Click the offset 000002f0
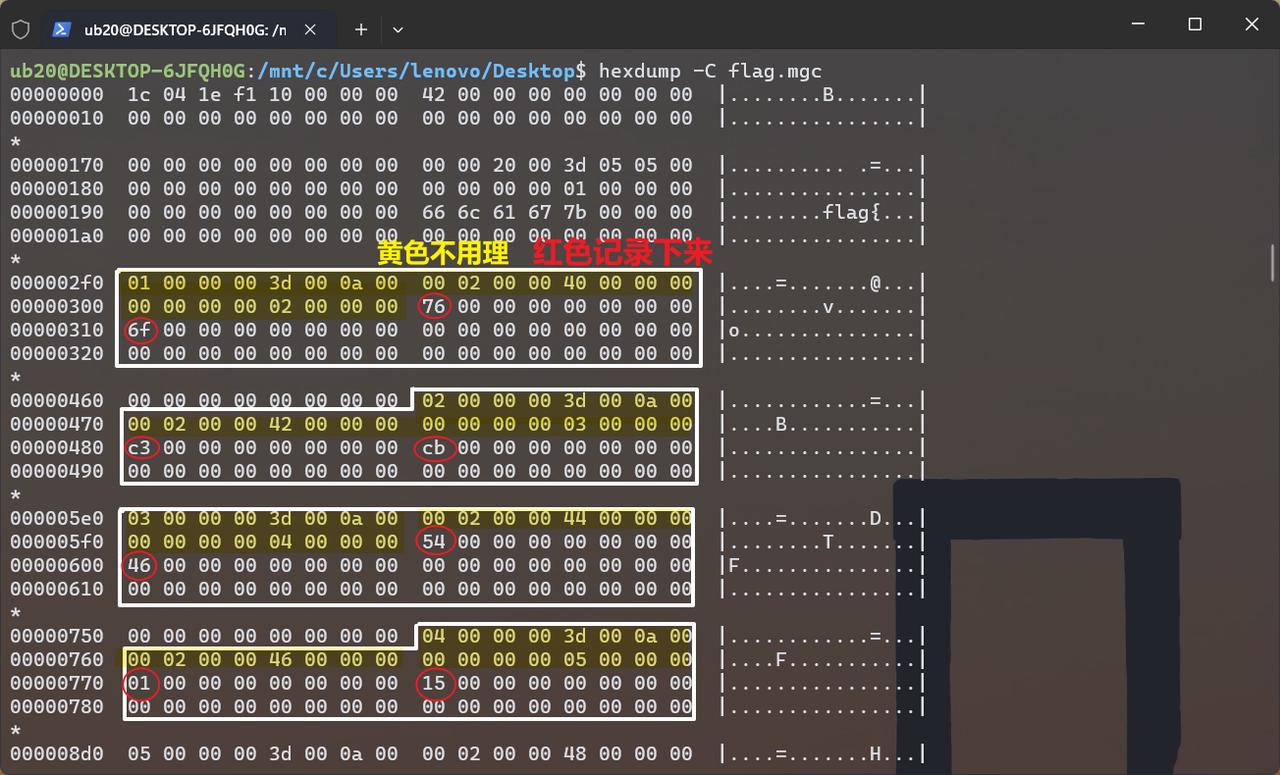This screenshot has width=1280, height=775. tap(57, 283)
